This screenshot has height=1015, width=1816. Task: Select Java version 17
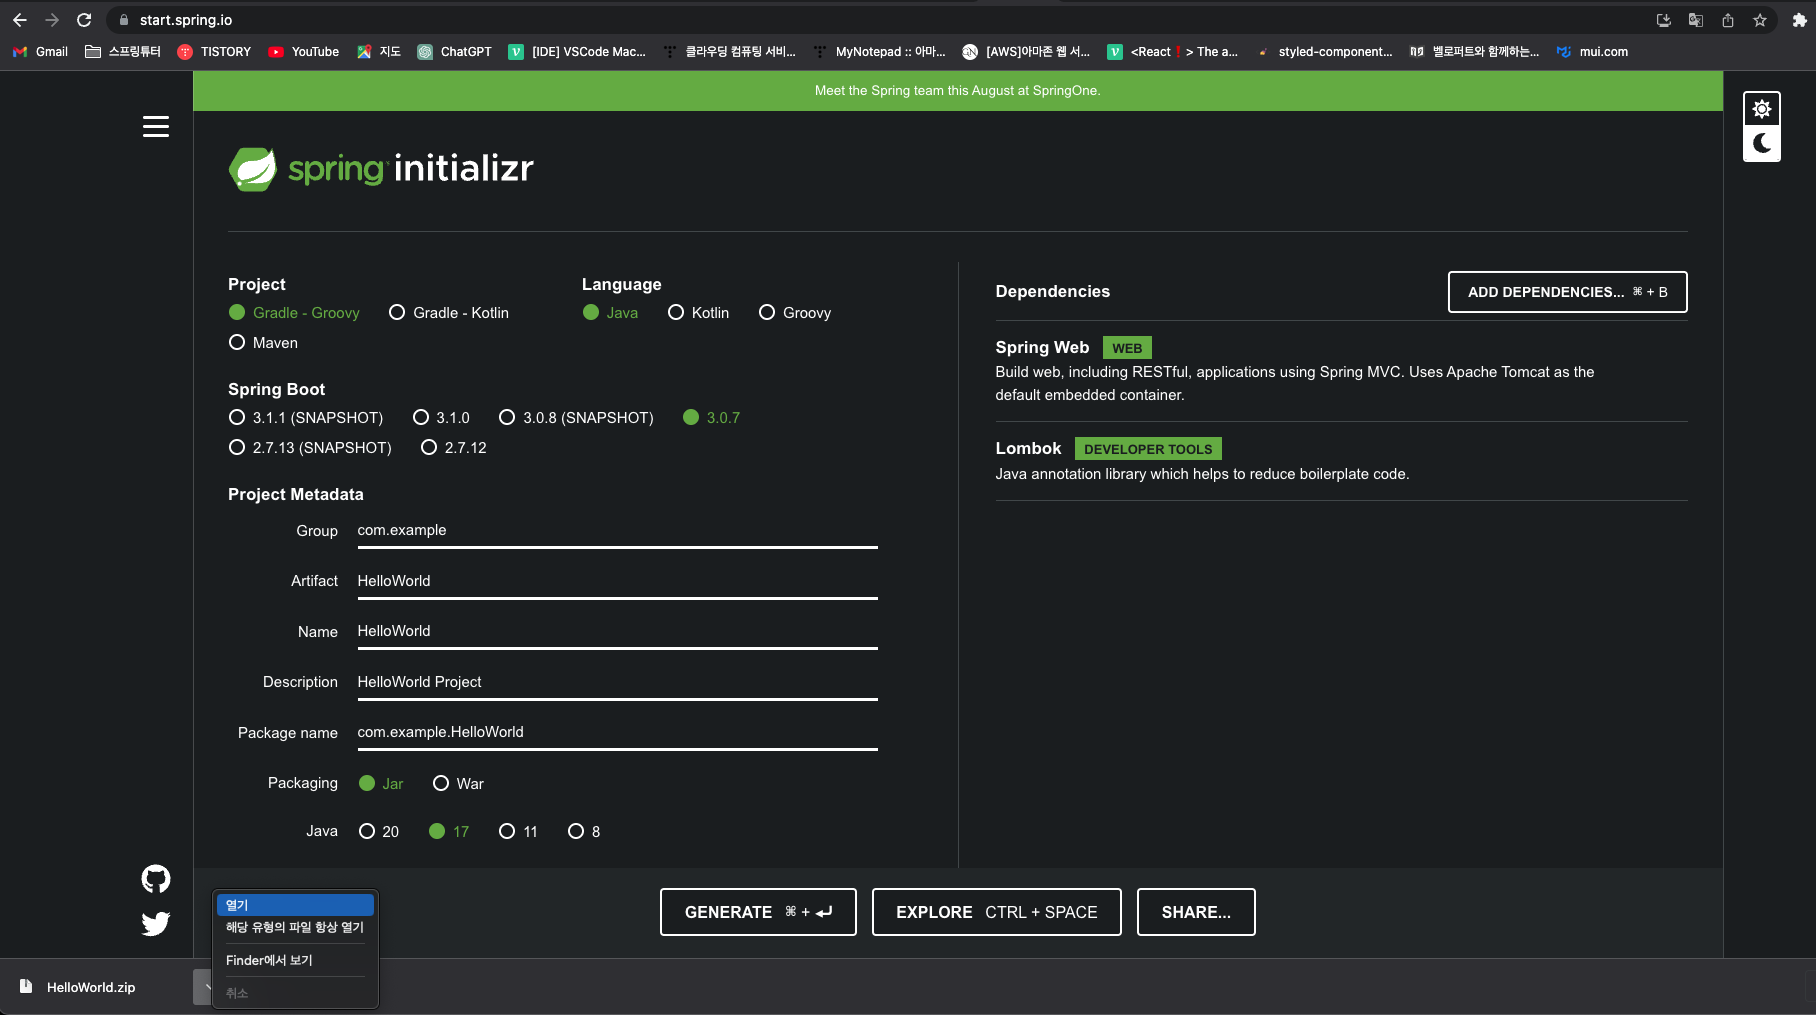tap(449, 832)
